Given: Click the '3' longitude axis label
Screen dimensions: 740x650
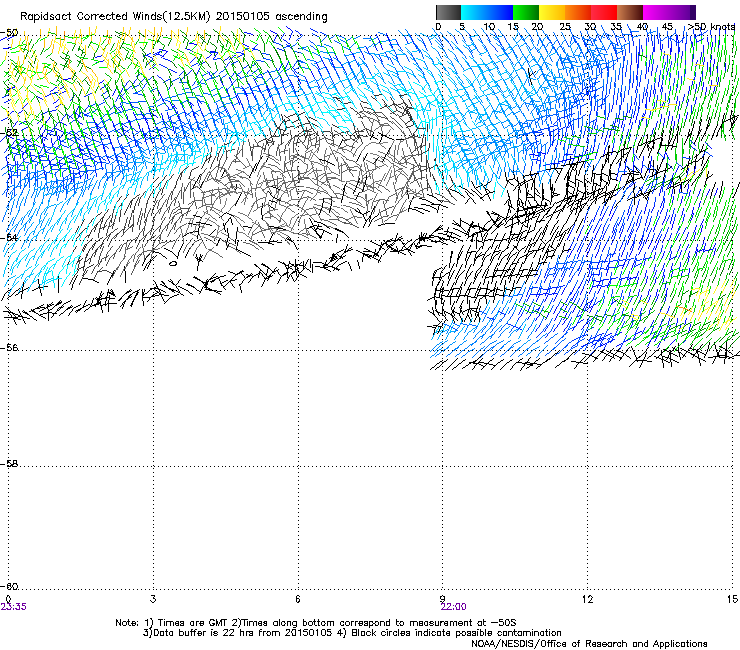Looking at the screenshot, I should coord(153,599).
